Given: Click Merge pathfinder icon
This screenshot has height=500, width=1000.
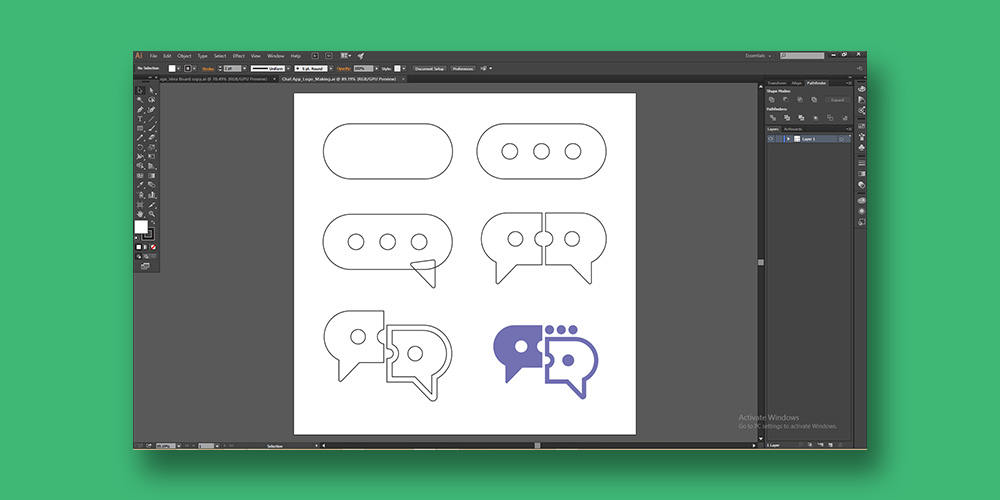Looking at the screenshot, I should pos(802,118).
